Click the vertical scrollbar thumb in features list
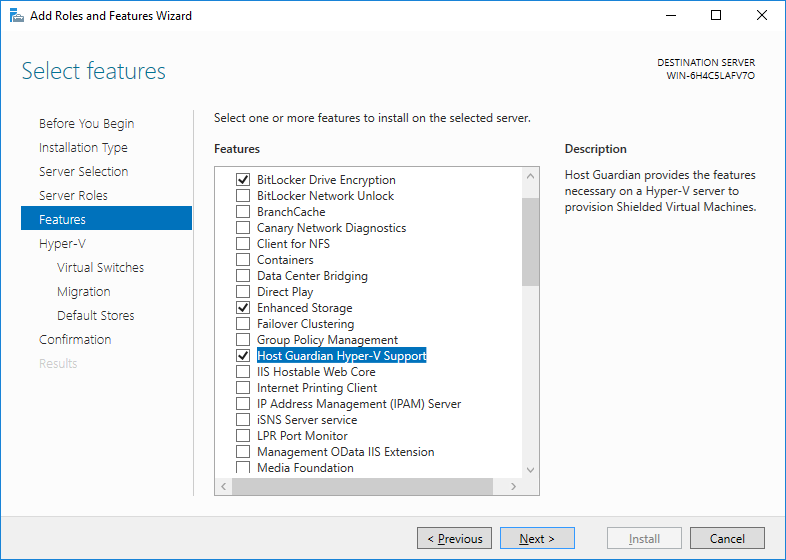Screen dimensions: 786x560 pyautogui.click(x=530, y=242)
